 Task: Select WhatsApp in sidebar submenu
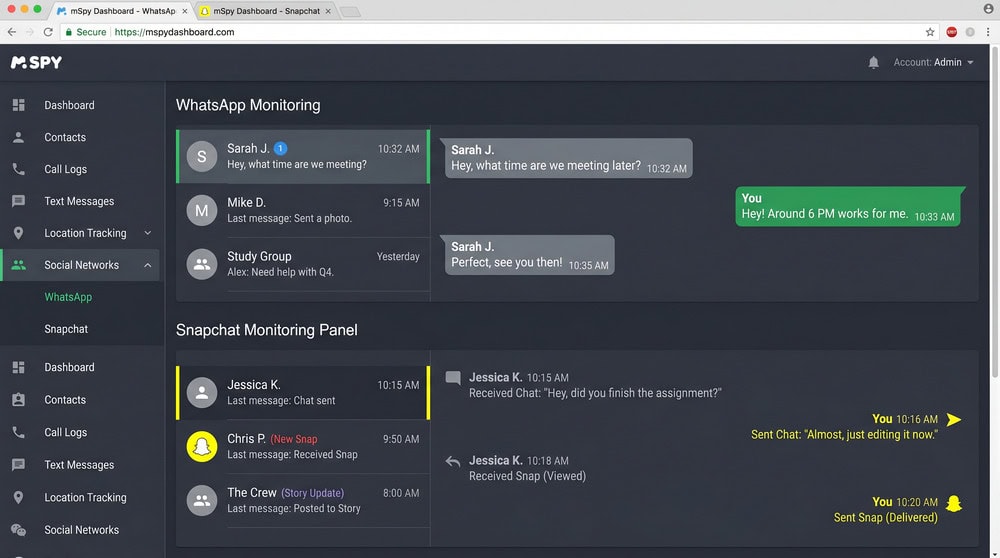68,297
